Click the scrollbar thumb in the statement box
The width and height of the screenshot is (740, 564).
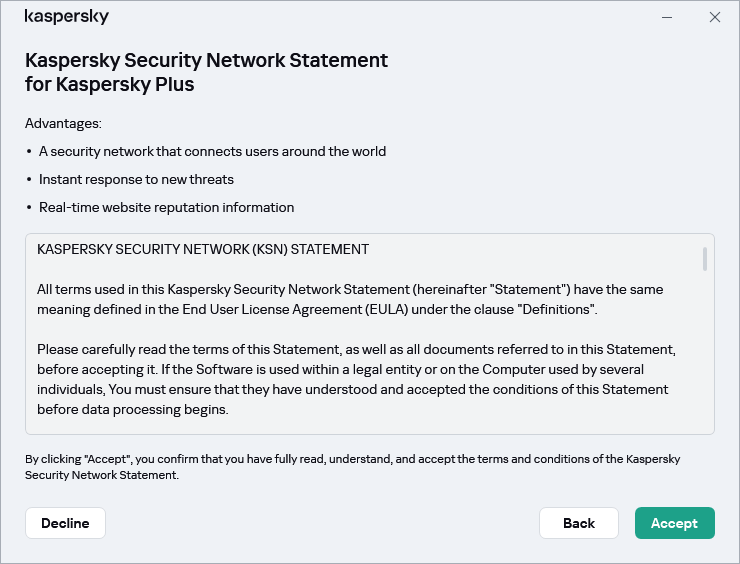tap(705, 259)
